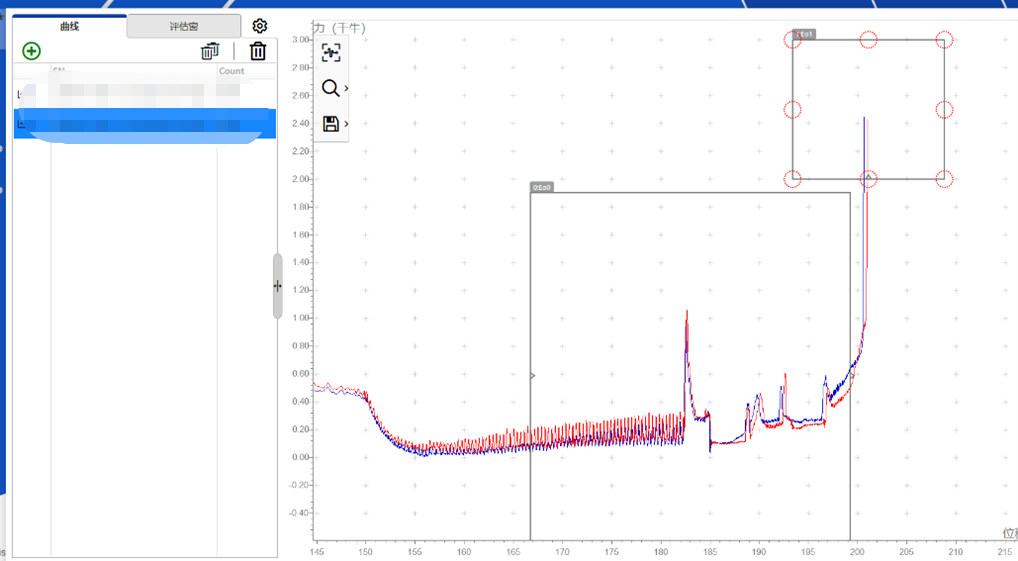Collapse the left panel using the splitter handle
This screenshot has height=561, width=1018.
coord(277,286)
